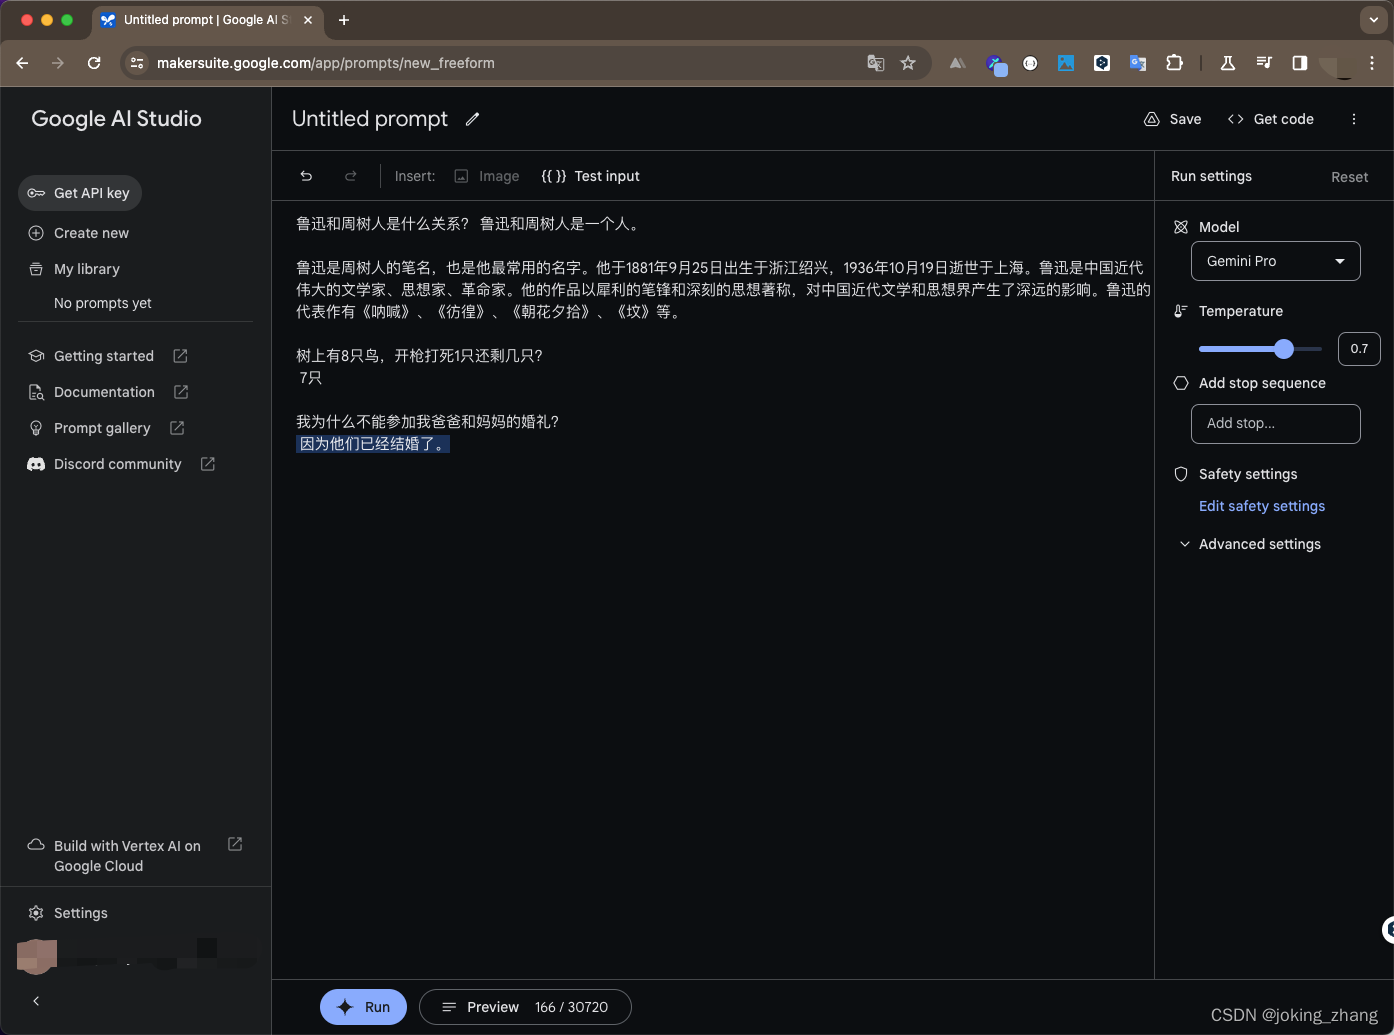Click the external-link icon next to Vertex AI

click(235, 845)
